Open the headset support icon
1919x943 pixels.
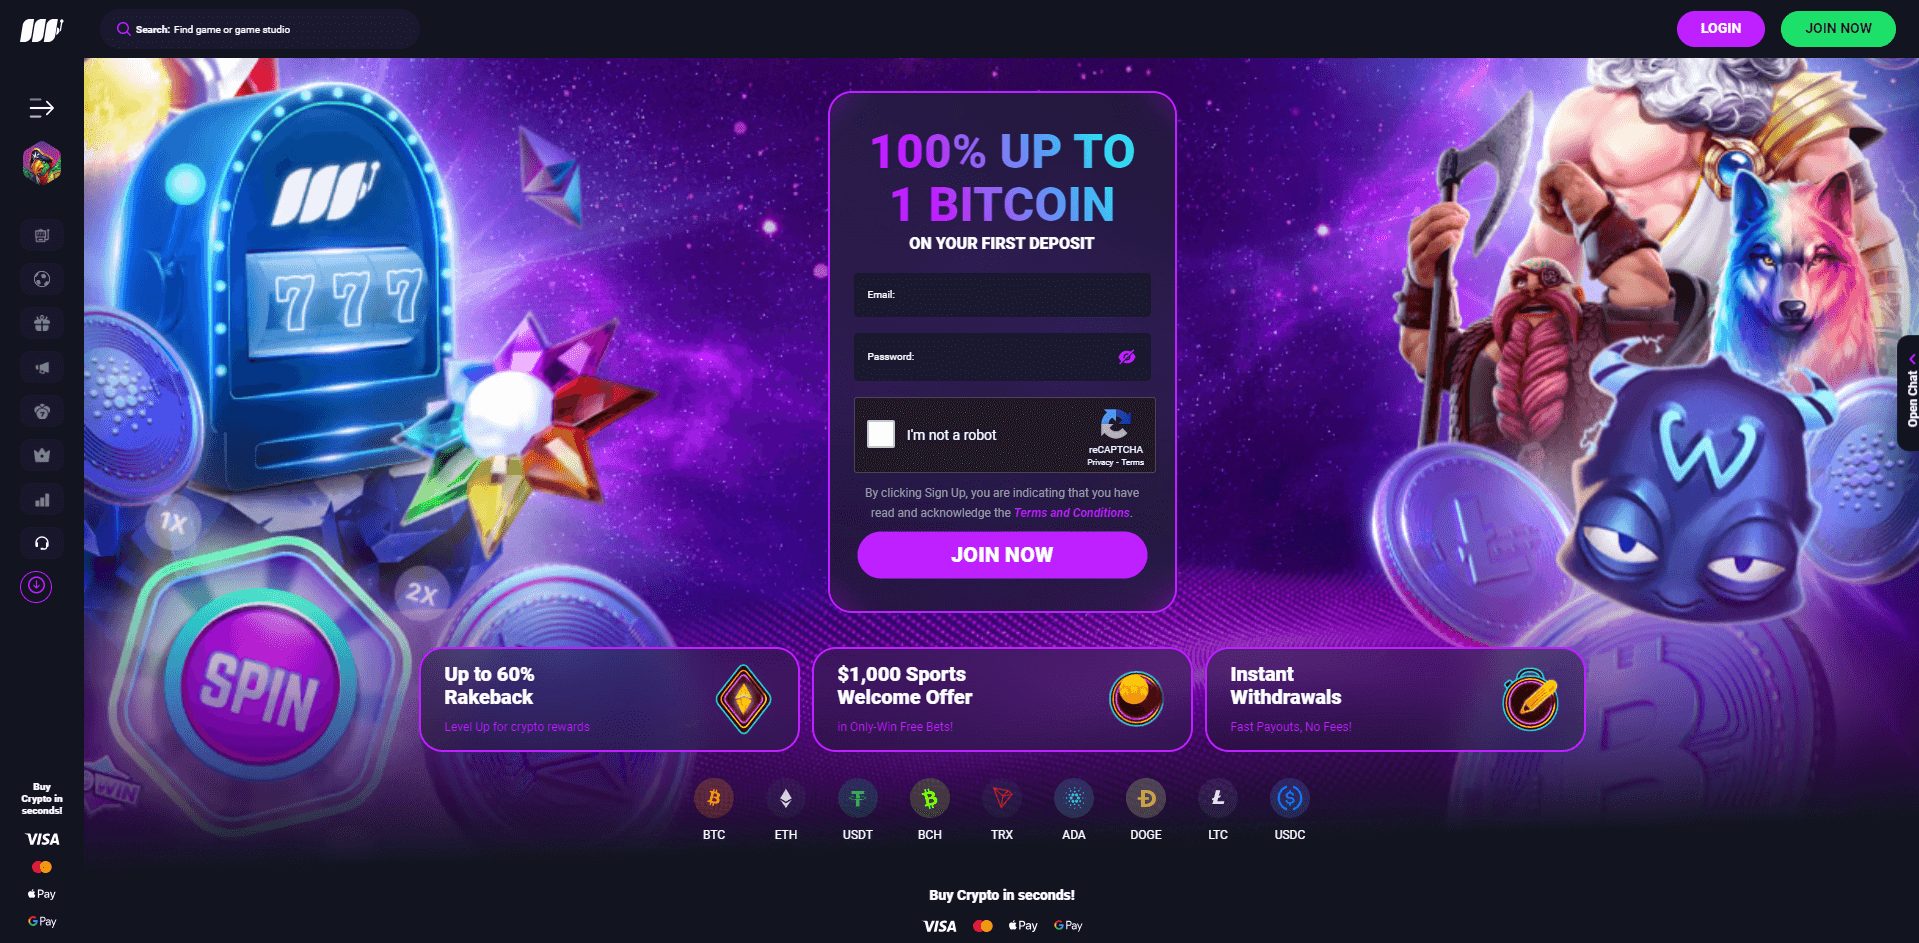click(x=42, y=543)
